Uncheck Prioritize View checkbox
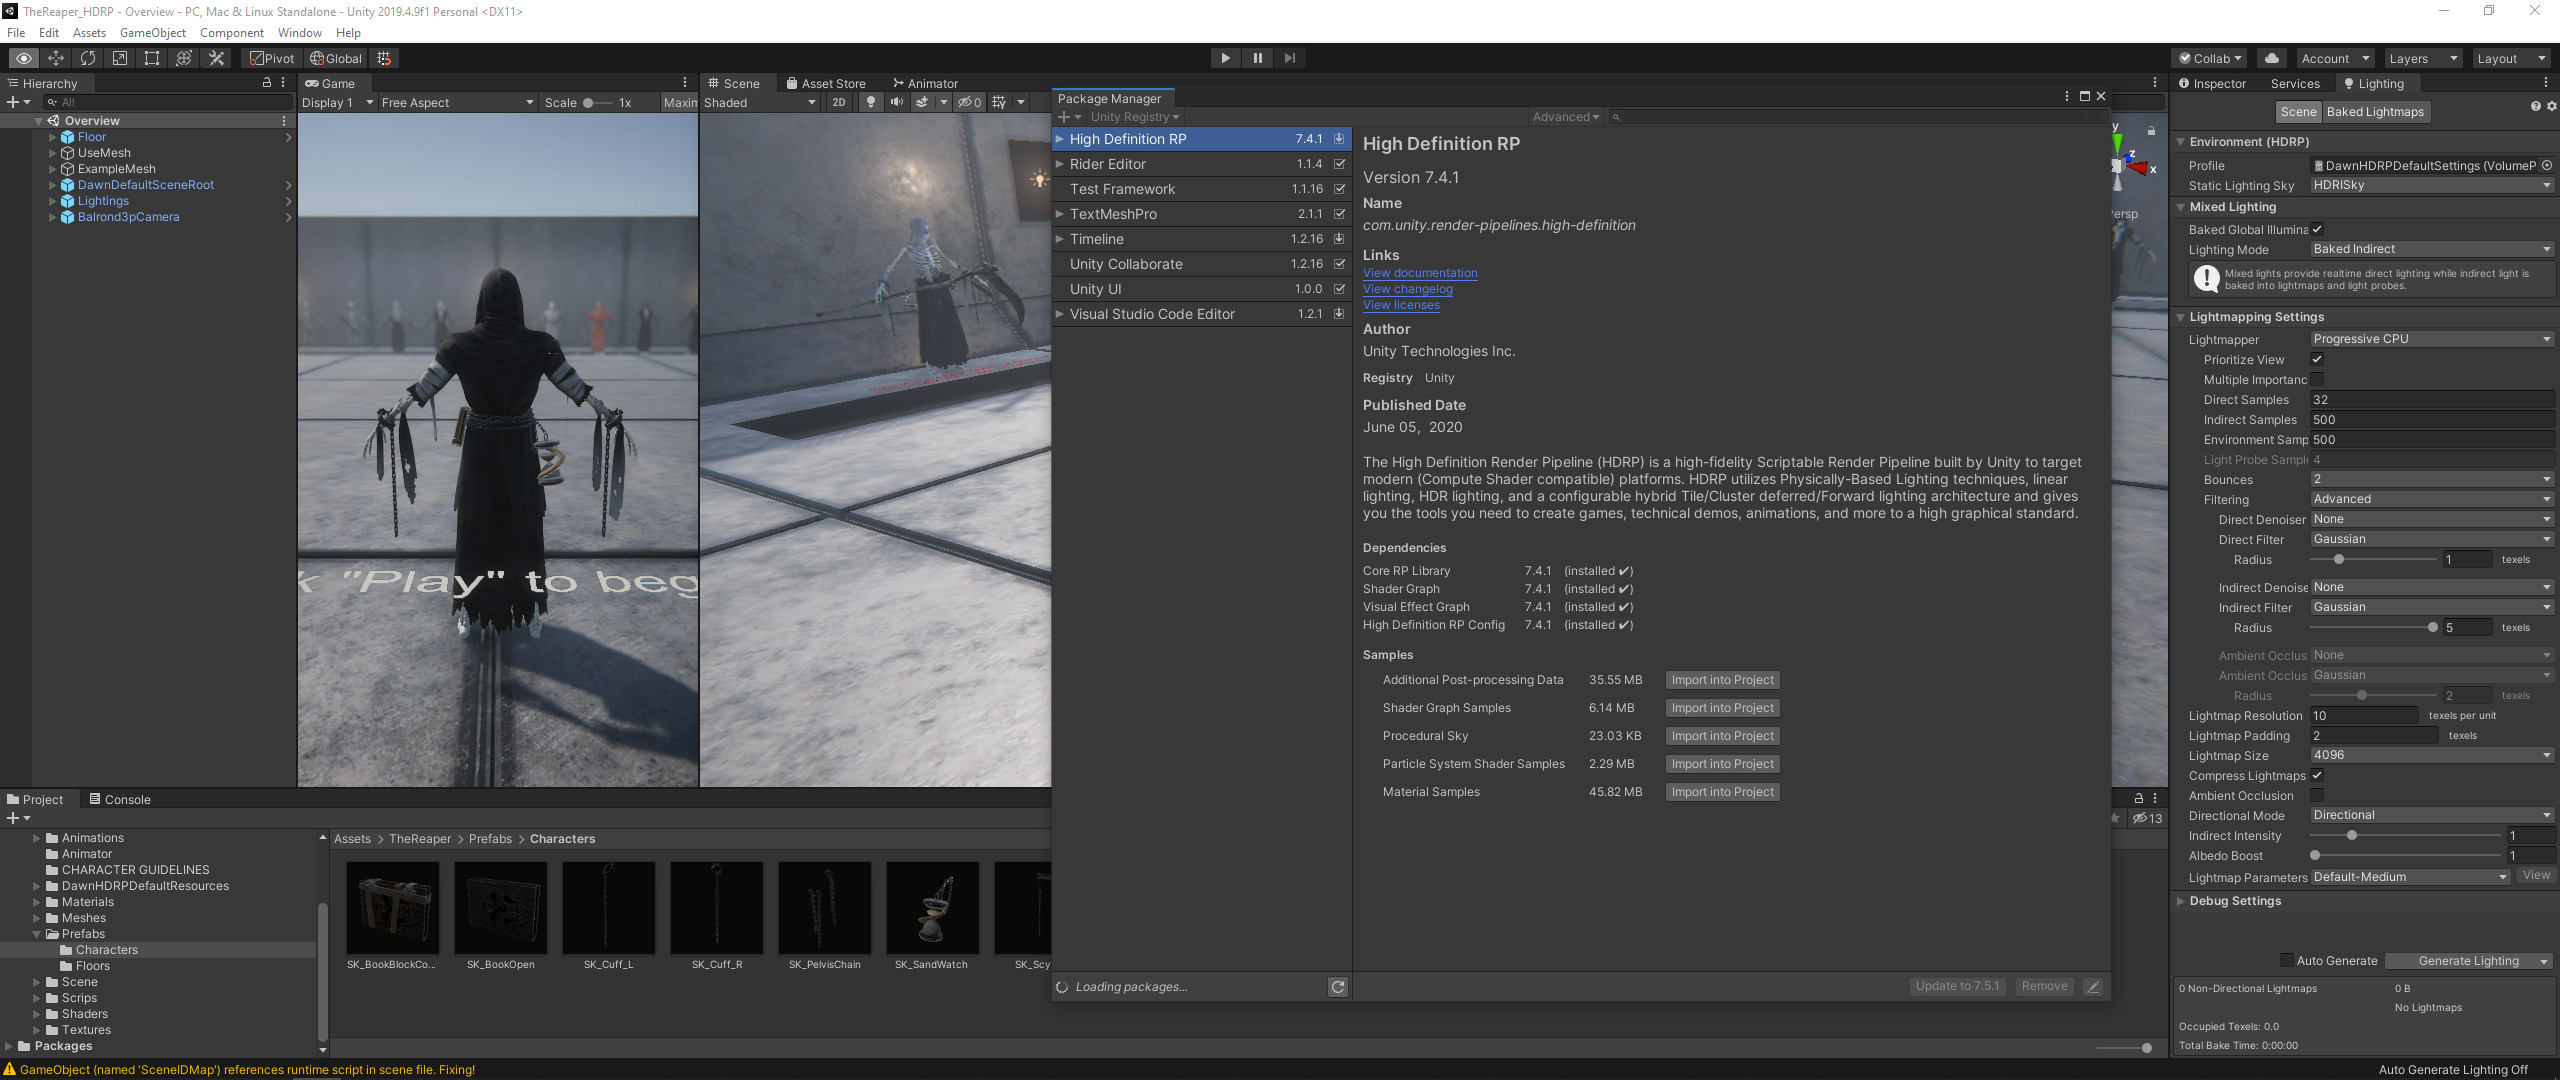2560x1080 pixels. point(2317,359)
